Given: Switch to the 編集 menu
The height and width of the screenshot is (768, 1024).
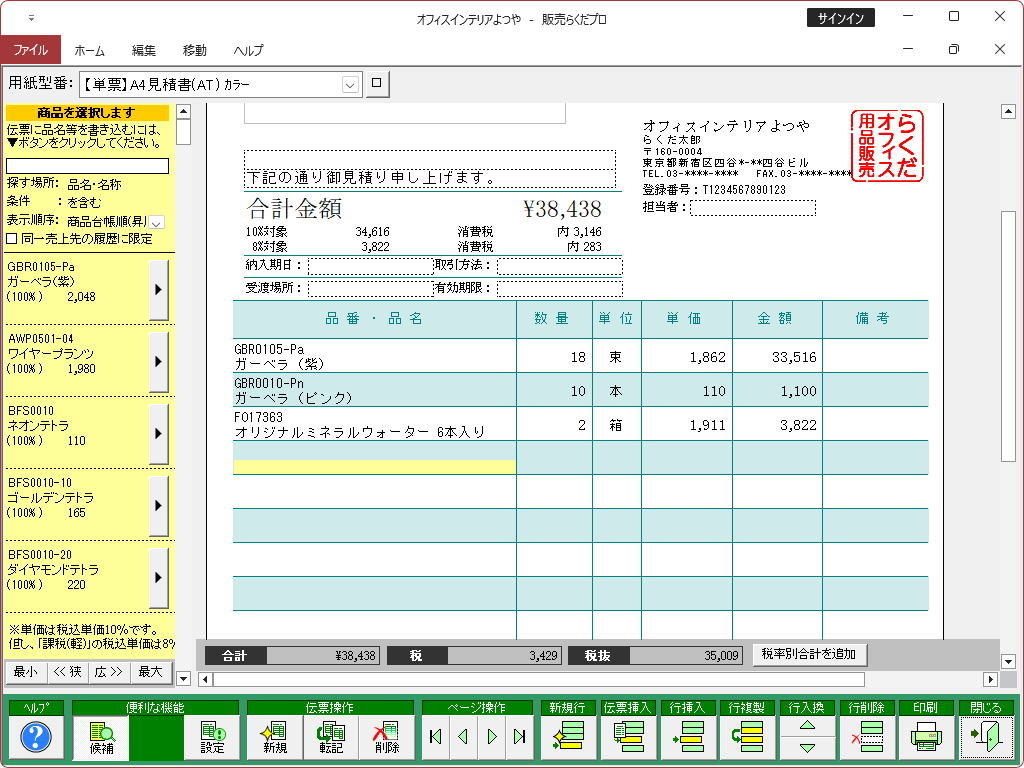Looking at the screenshot, I should click(144, 50).
